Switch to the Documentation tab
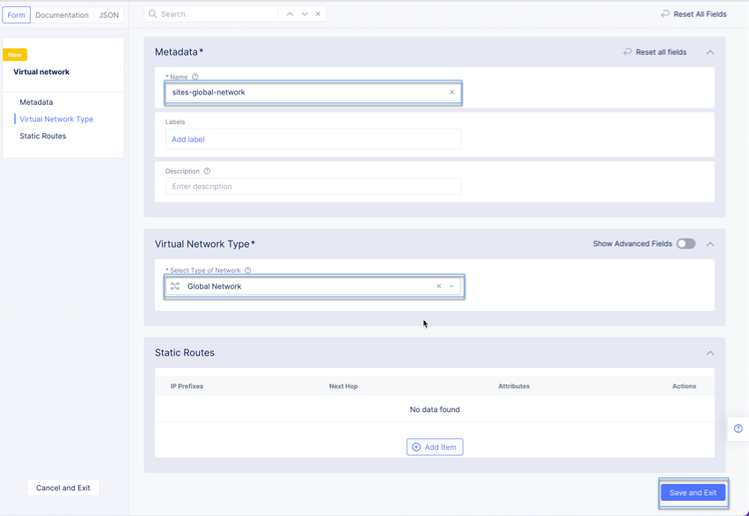 pos(62,15)
